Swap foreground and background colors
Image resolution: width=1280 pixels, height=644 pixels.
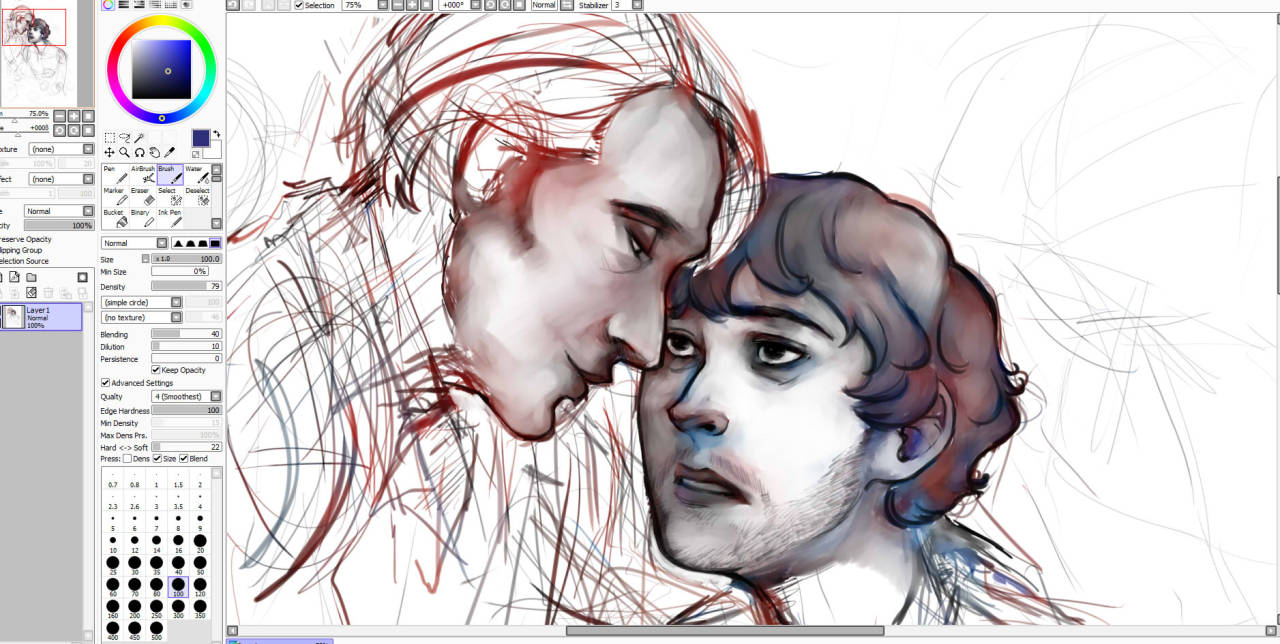(218, 134)
